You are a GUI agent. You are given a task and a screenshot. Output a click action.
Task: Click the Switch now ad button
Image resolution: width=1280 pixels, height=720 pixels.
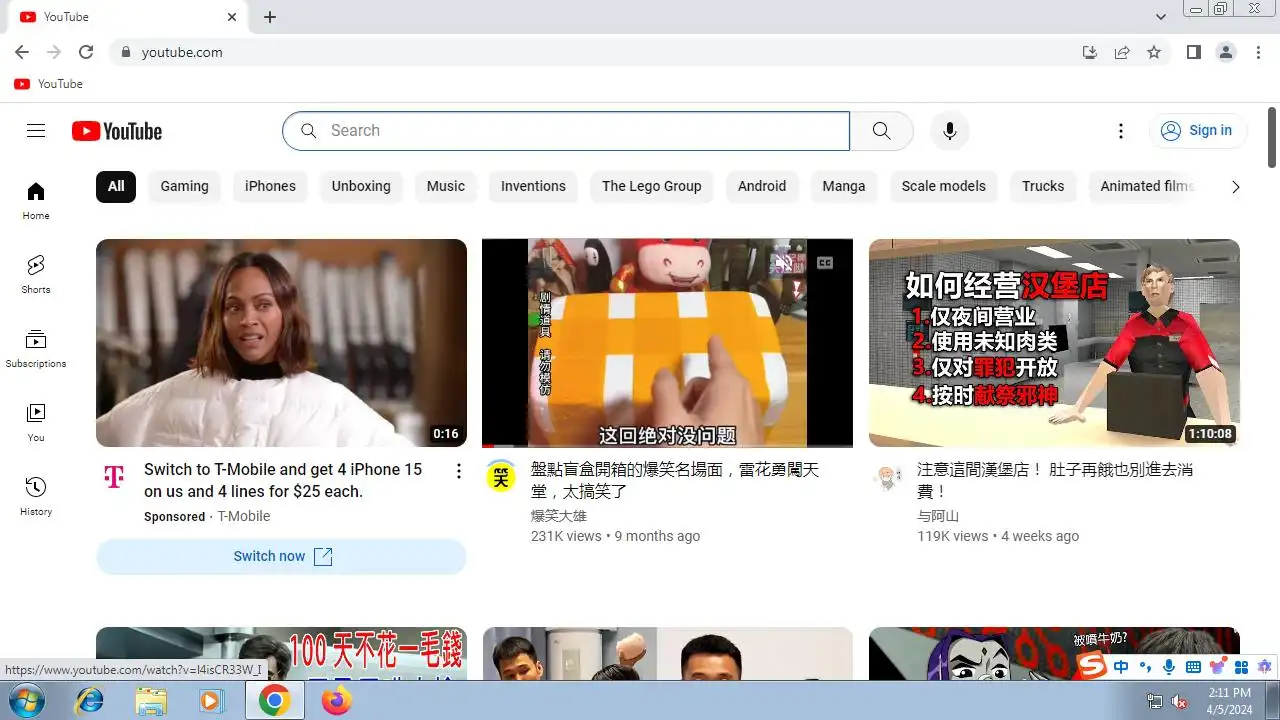(281, 556)
